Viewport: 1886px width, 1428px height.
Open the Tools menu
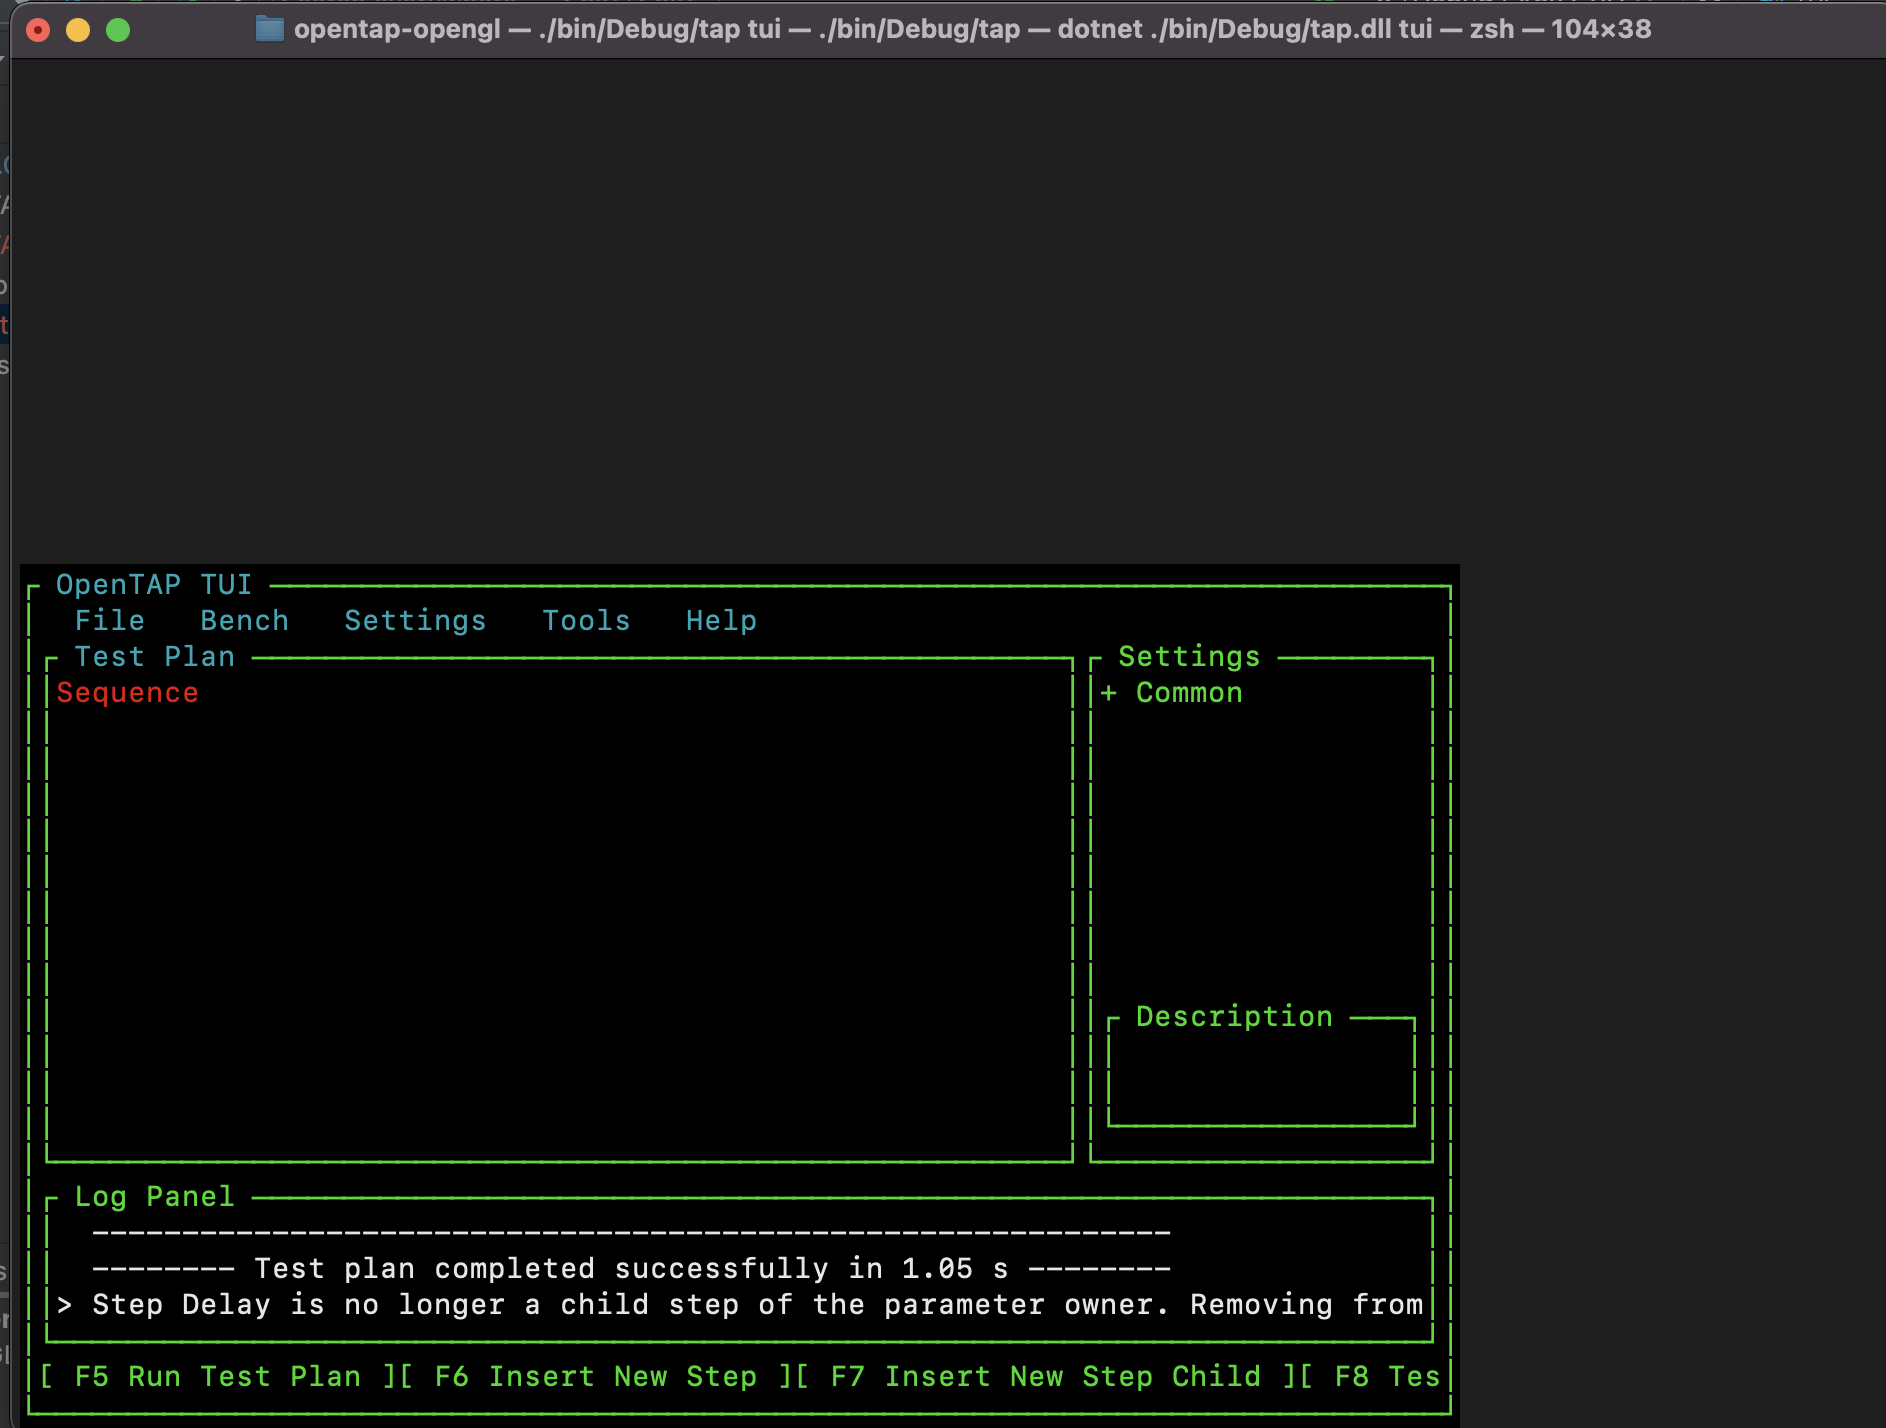(587, 621)
